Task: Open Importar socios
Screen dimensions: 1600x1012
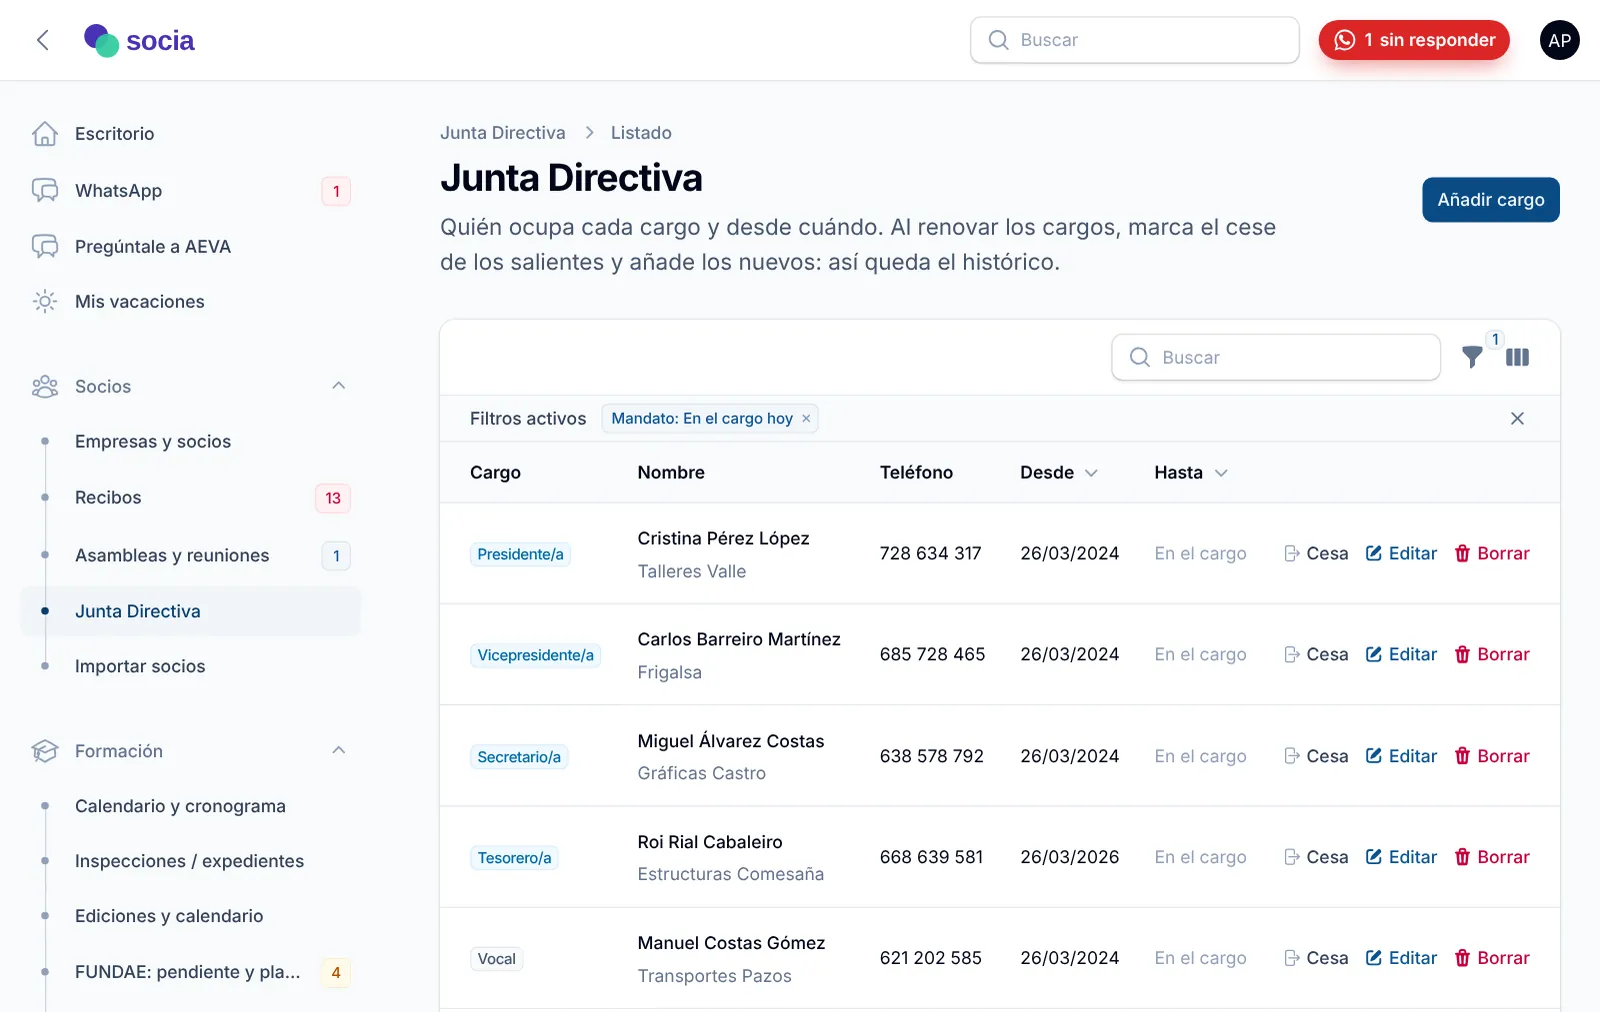Action: (x=190, y=666)
